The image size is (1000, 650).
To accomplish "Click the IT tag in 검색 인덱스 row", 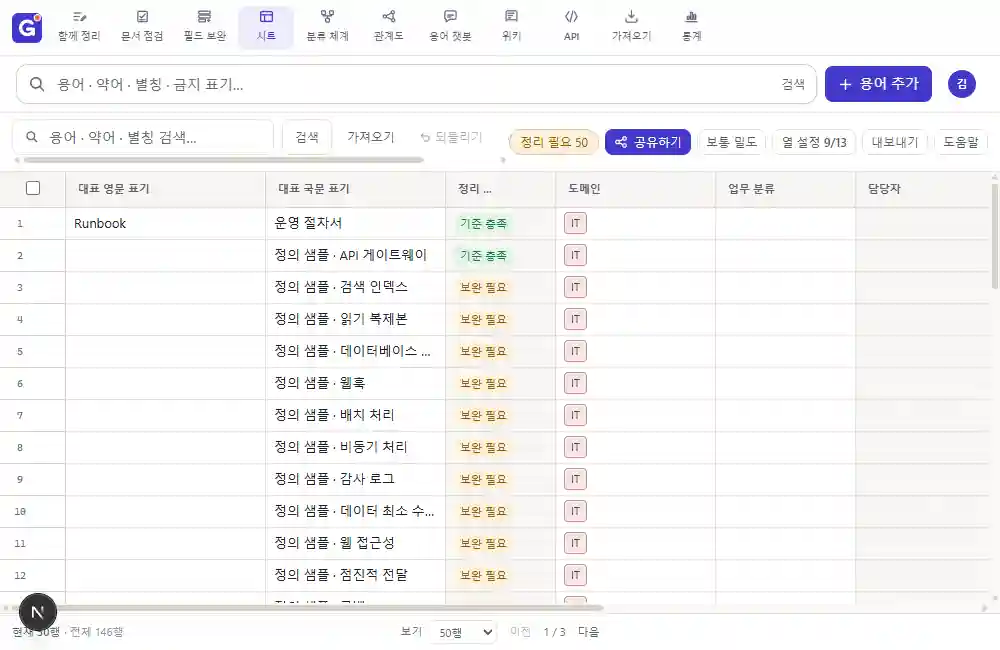I will tap(575, 287).
